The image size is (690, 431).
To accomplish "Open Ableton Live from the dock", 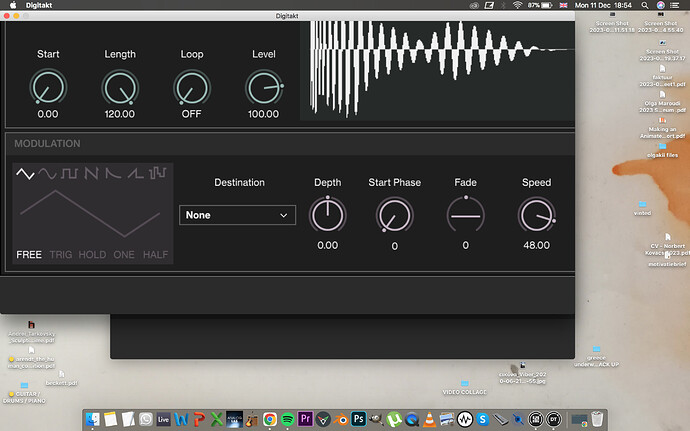I will coord(163,419).
